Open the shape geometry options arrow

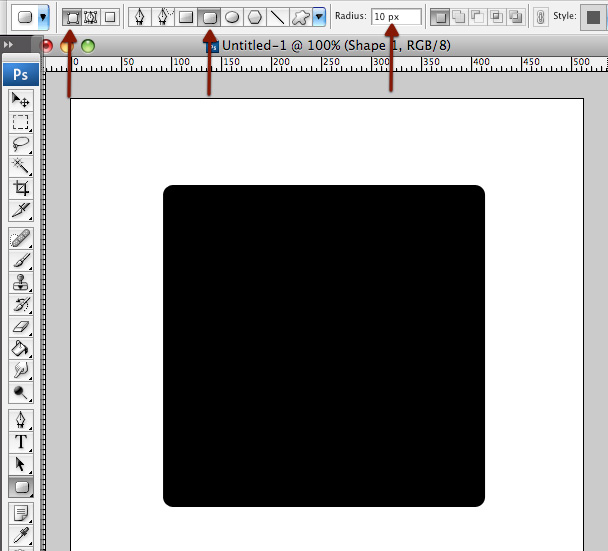[319, 17]
